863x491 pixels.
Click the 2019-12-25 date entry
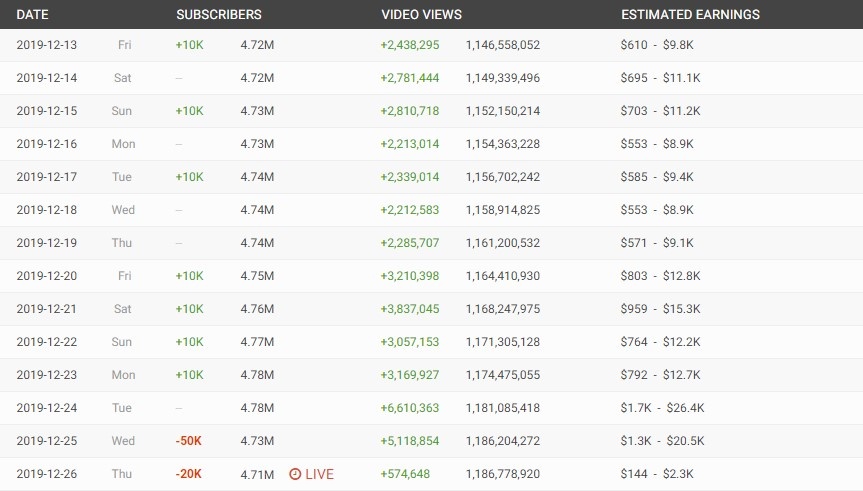pyautogui.click(x=47, y=441)
